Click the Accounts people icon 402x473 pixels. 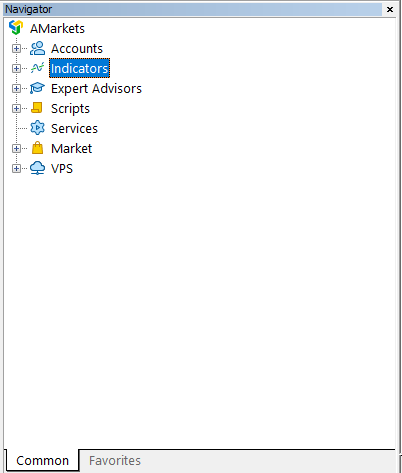[x=37, y=48]
